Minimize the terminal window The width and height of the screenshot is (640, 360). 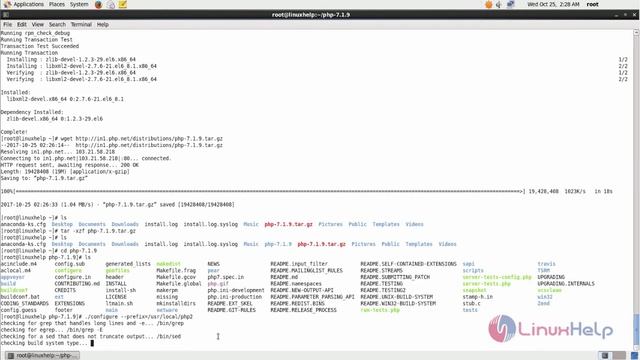point(616,15)
